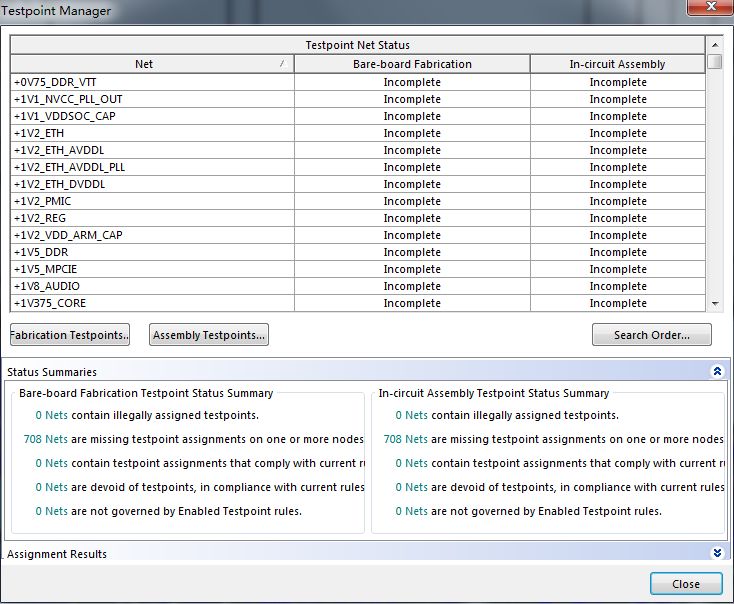734x604 pixels.
Task: Click Fabrication status of +1V5_DDR
Action: tap(412, 252)
